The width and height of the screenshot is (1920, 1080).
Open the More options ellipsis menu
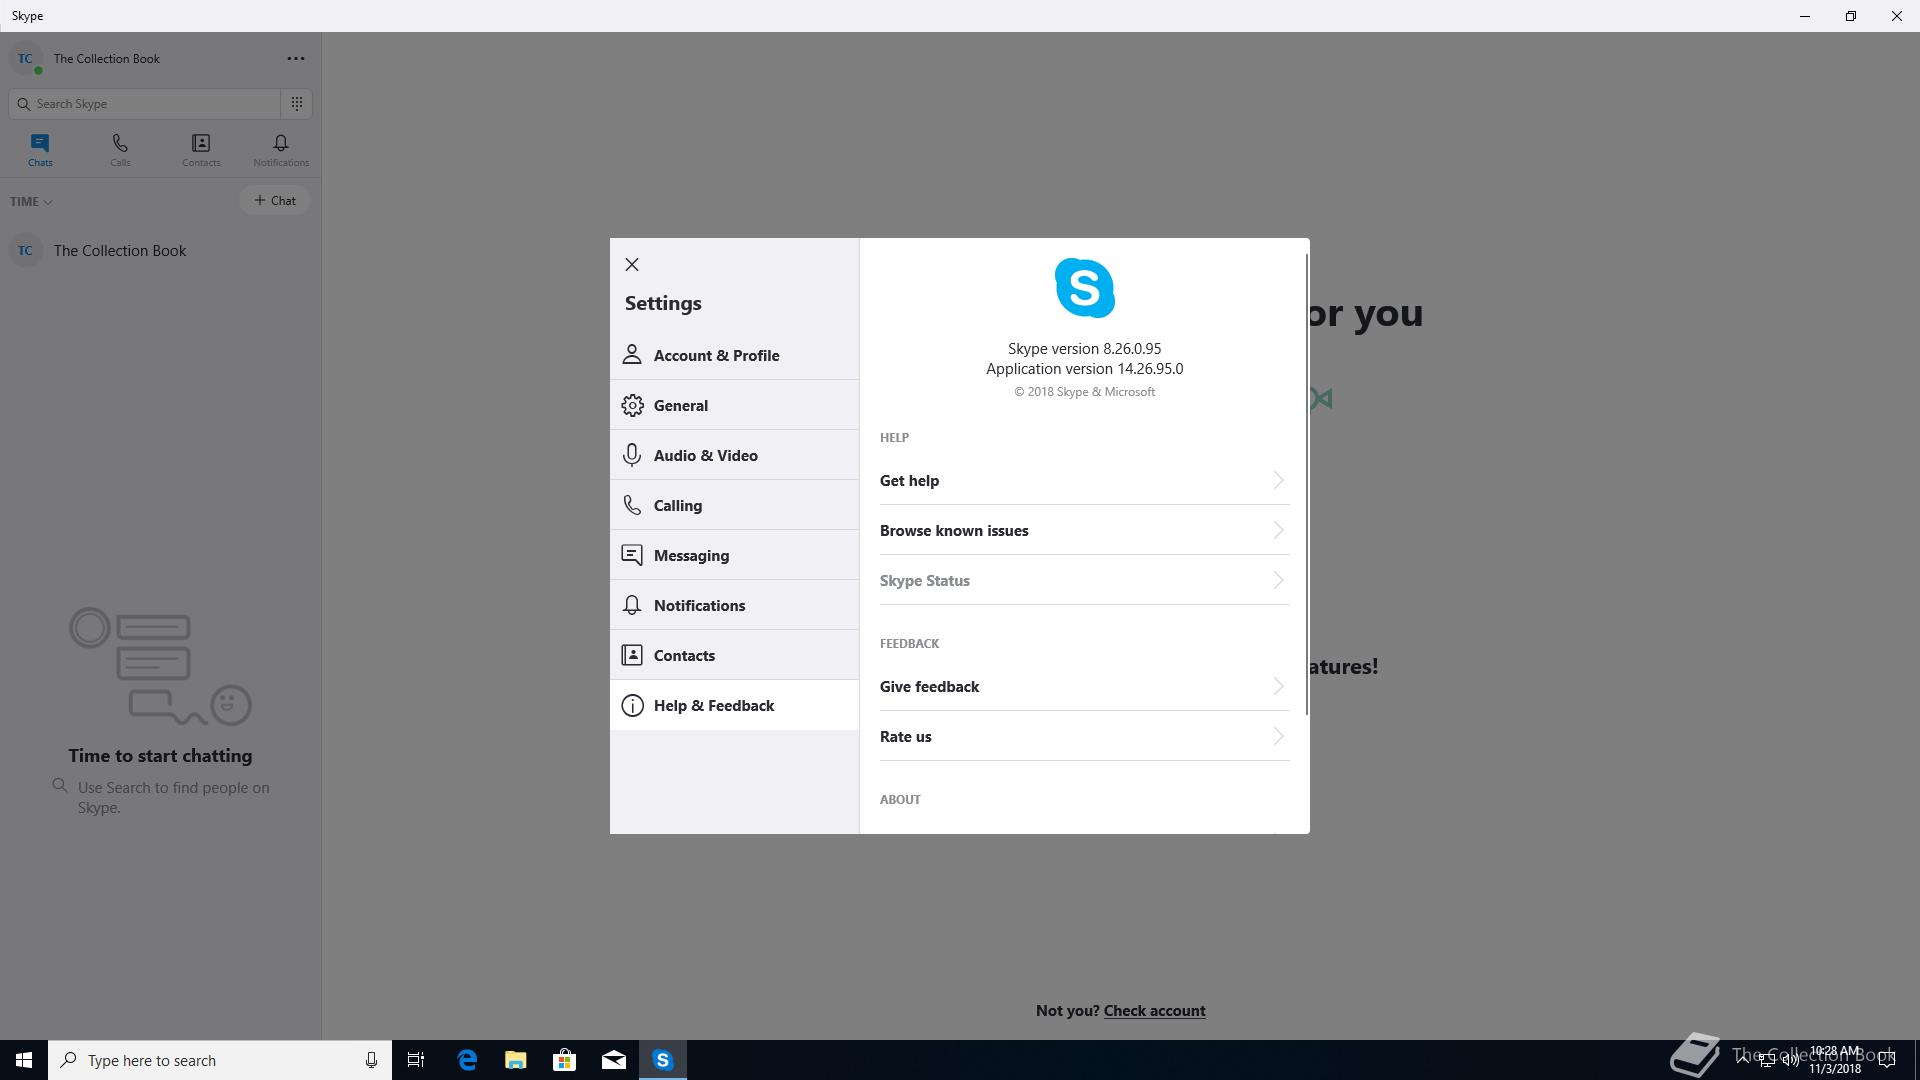click(296, 59)
